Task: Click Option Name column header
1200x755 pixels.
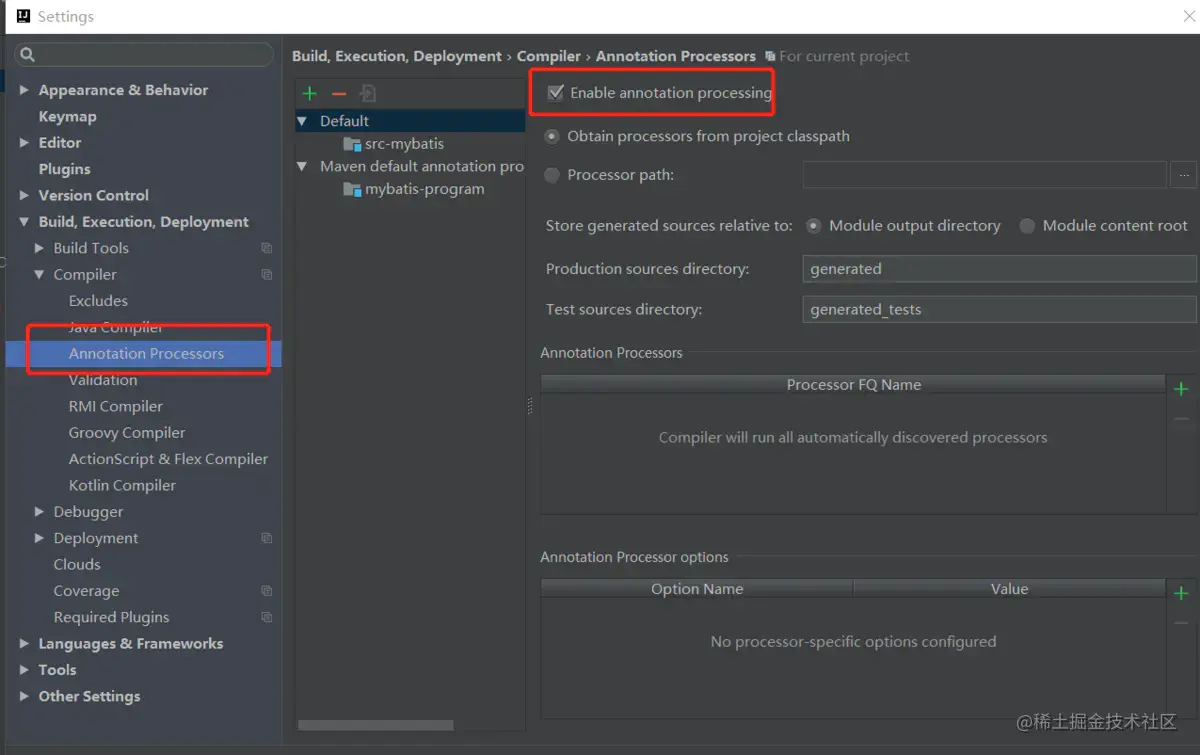Action: point(697,589)
